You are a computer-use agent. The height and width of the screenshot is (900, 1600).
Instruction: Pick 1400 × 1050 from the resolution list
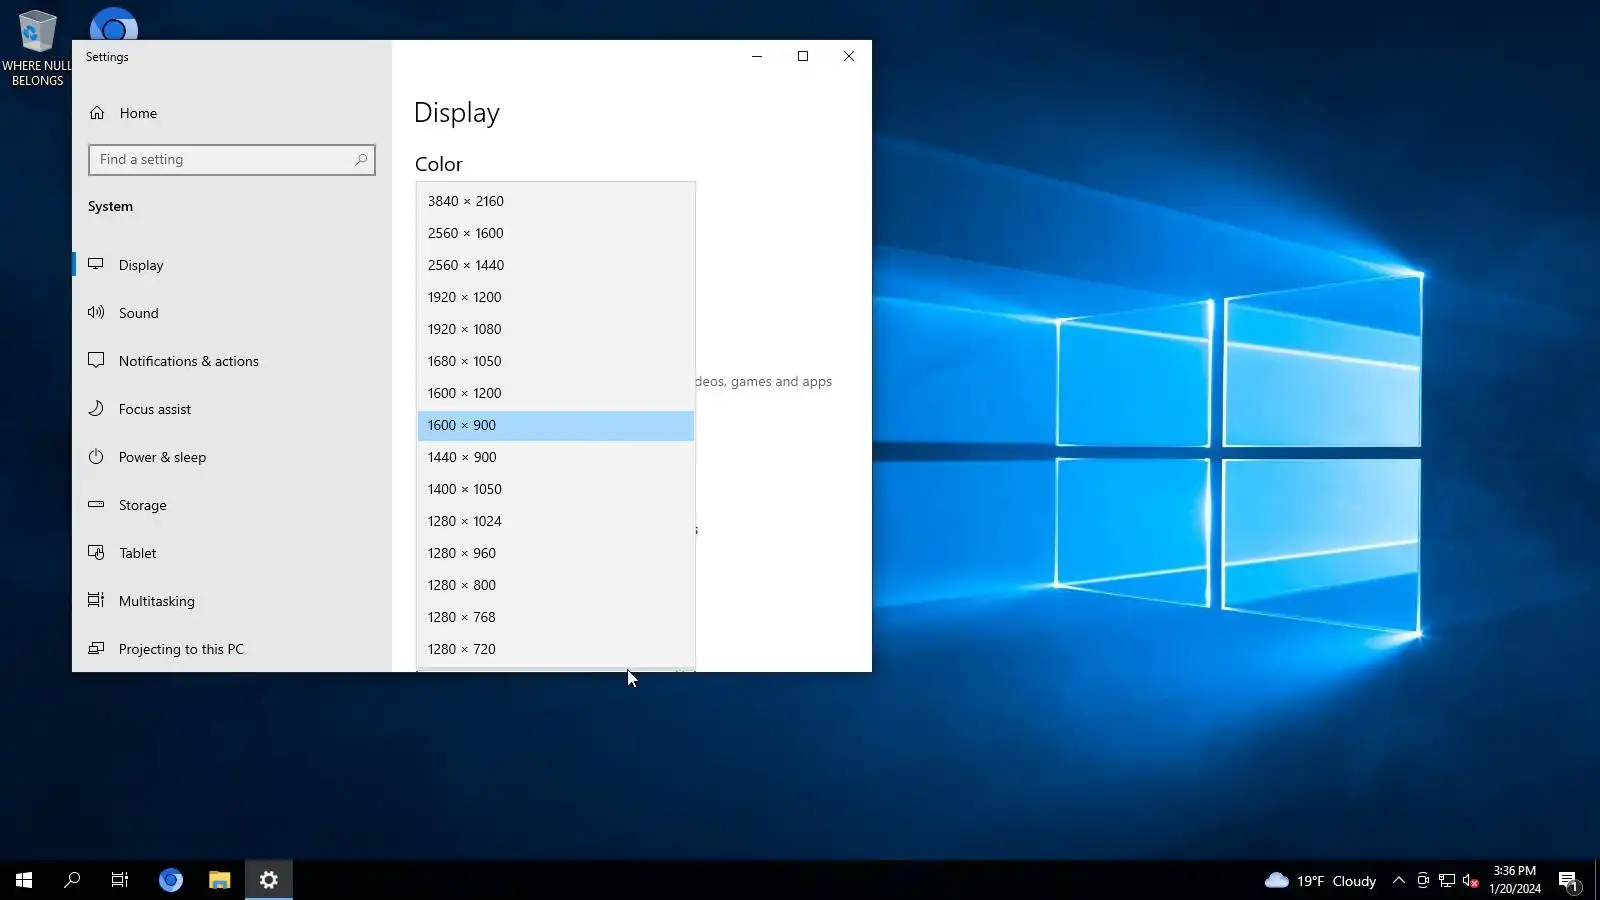[556, 489]
